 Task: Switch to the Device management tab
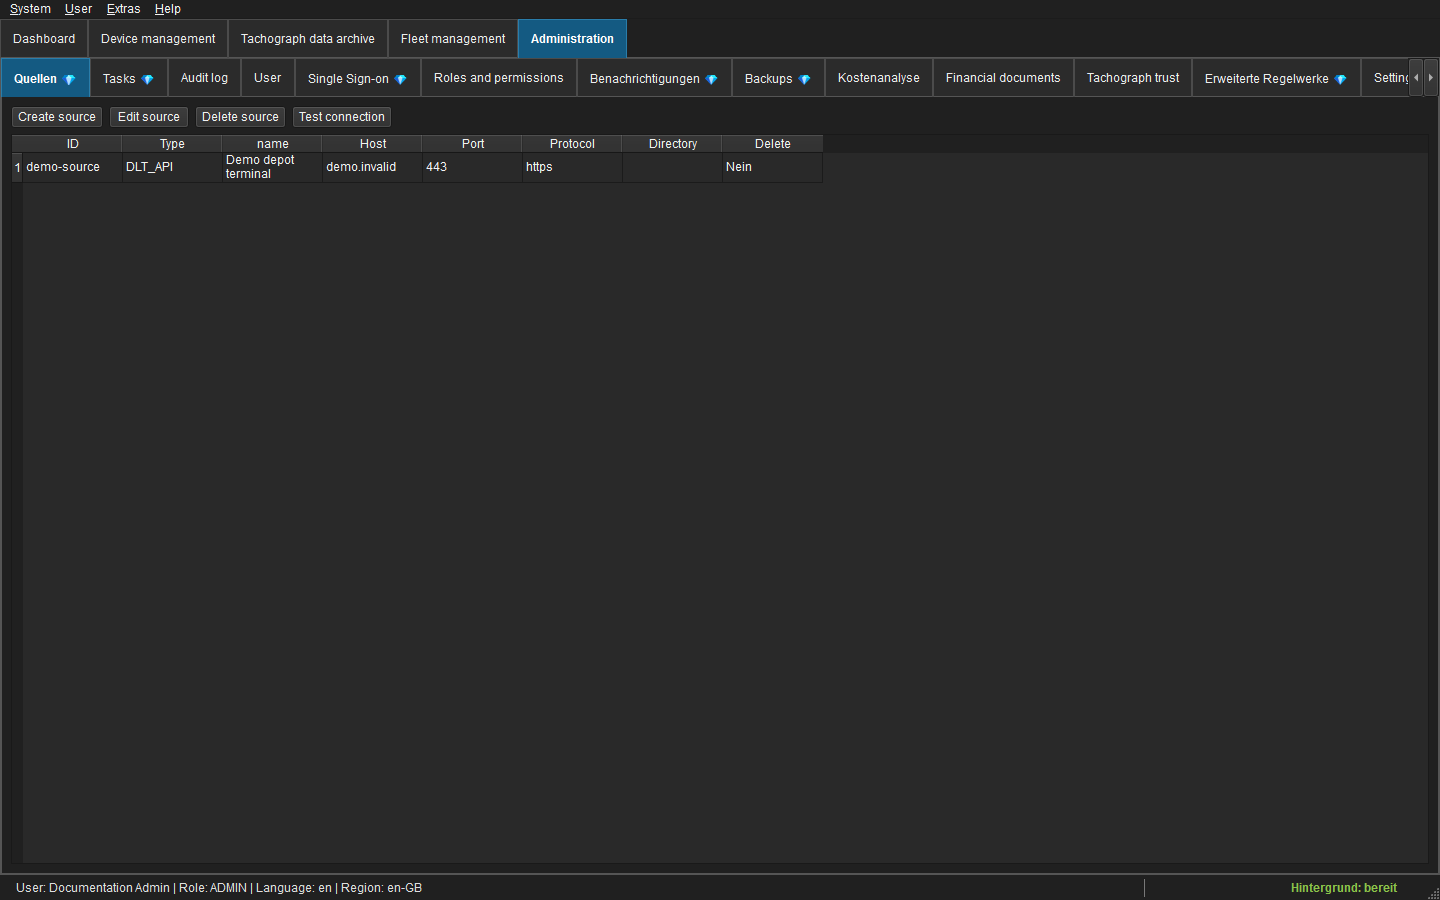click(158, 39)
